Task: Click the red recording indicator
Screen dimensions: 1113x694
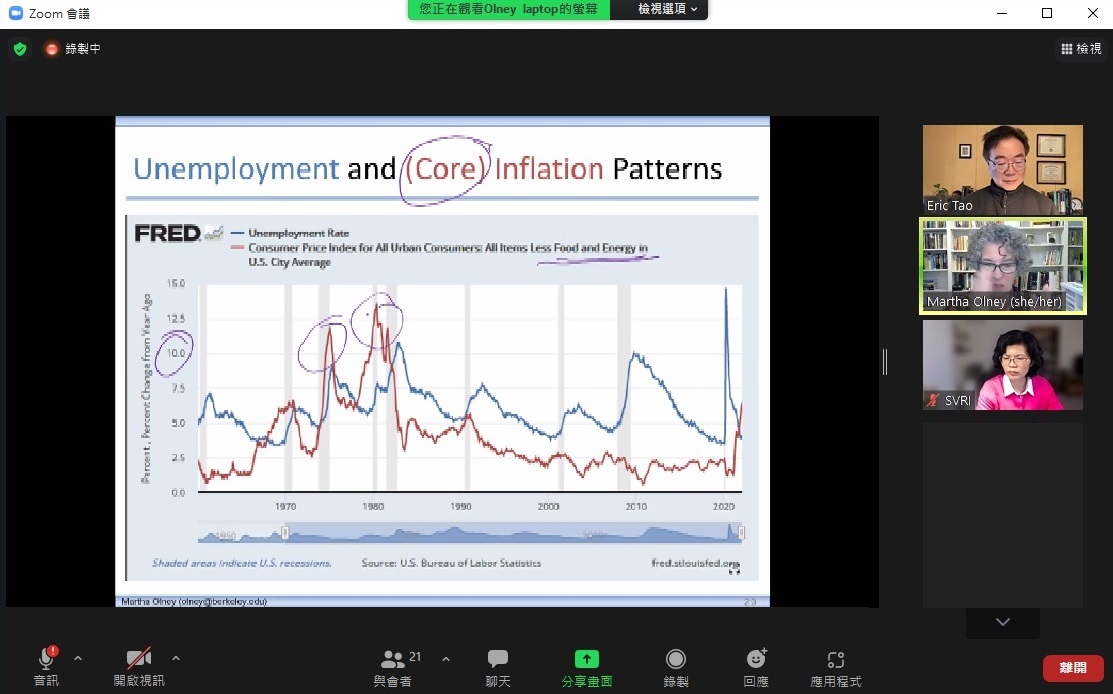Action: (52, 49)
